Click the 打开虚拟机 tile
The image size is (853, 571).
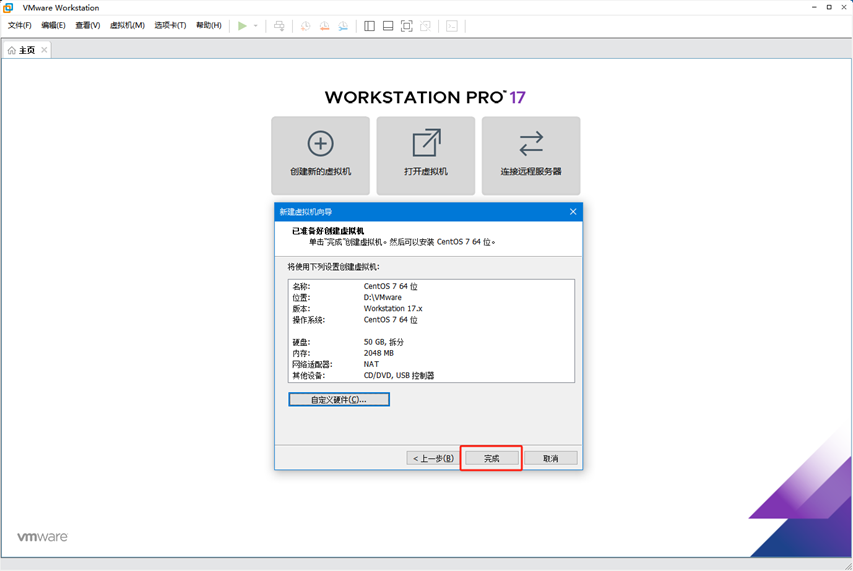point(425,156)
